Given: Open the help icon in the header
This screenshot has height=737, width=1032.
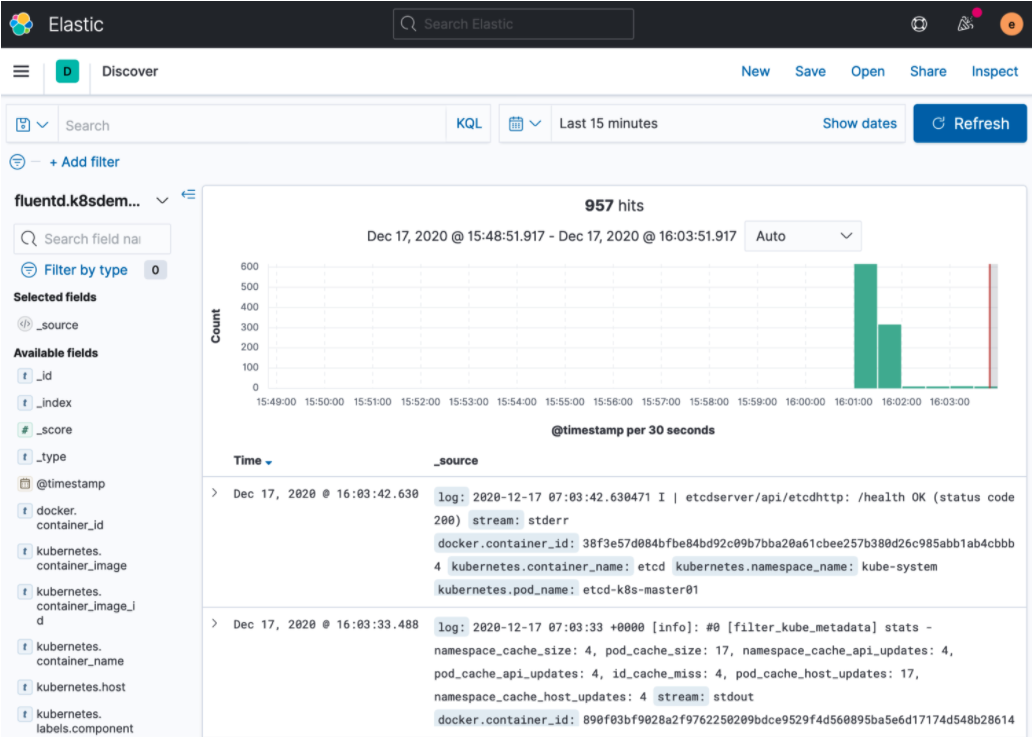Looking at the screenshot, I should (918, 23).
